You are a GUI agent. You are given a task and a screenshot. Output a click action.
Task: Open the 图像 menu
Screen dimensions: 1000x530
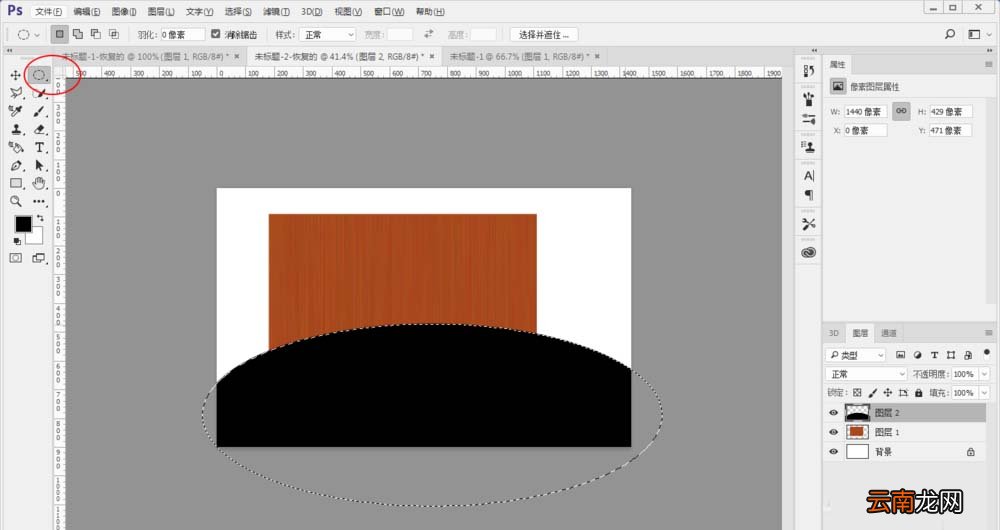pyautogui.click(x=124, y=11)
